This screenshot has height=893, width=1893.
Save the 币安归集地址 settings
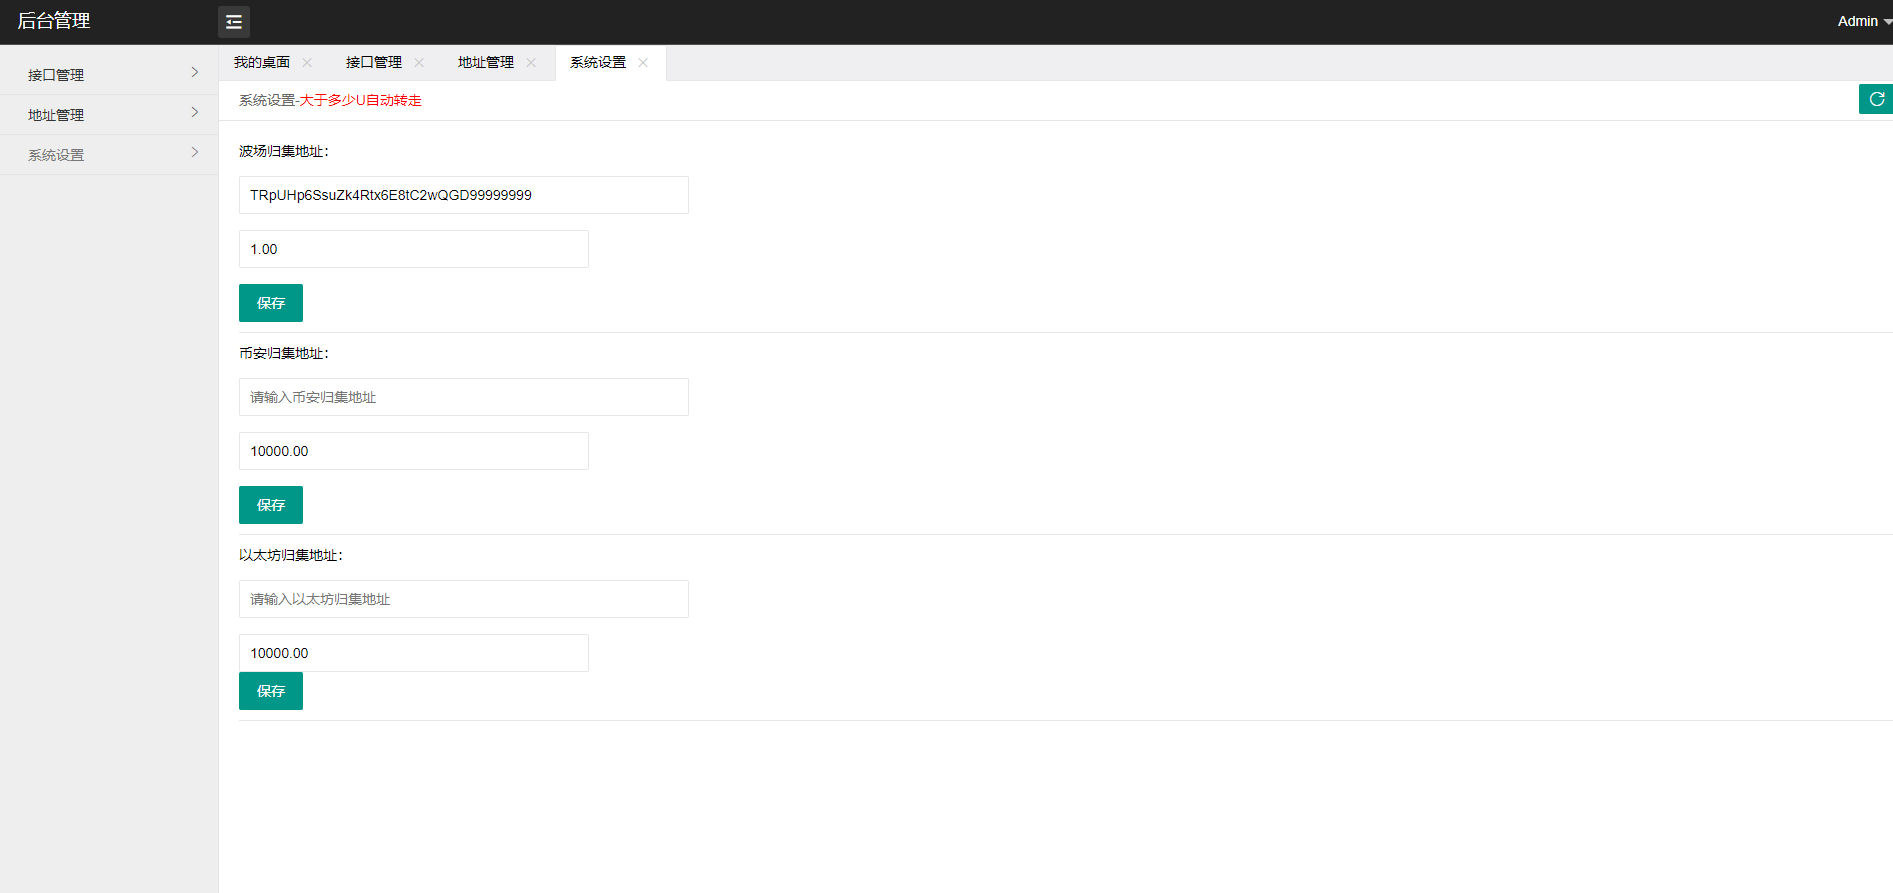click(x=271, y=505)
